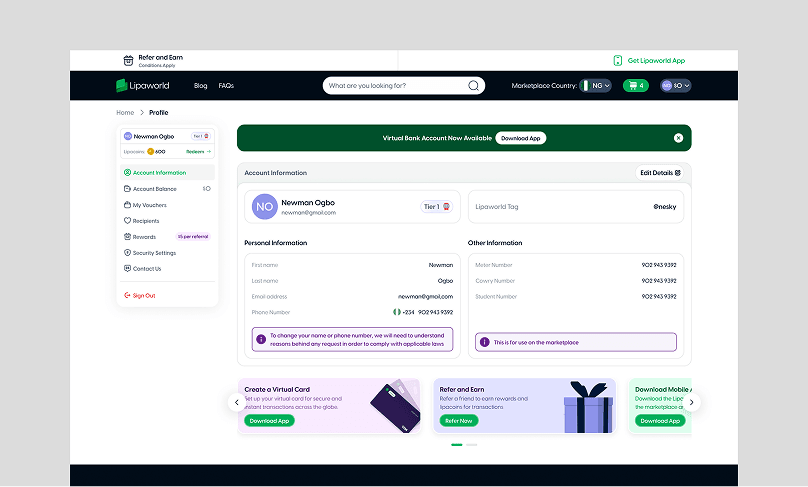Open the FAQs link
Viewport: 808px width, 487px height.
tap(226, 86)
